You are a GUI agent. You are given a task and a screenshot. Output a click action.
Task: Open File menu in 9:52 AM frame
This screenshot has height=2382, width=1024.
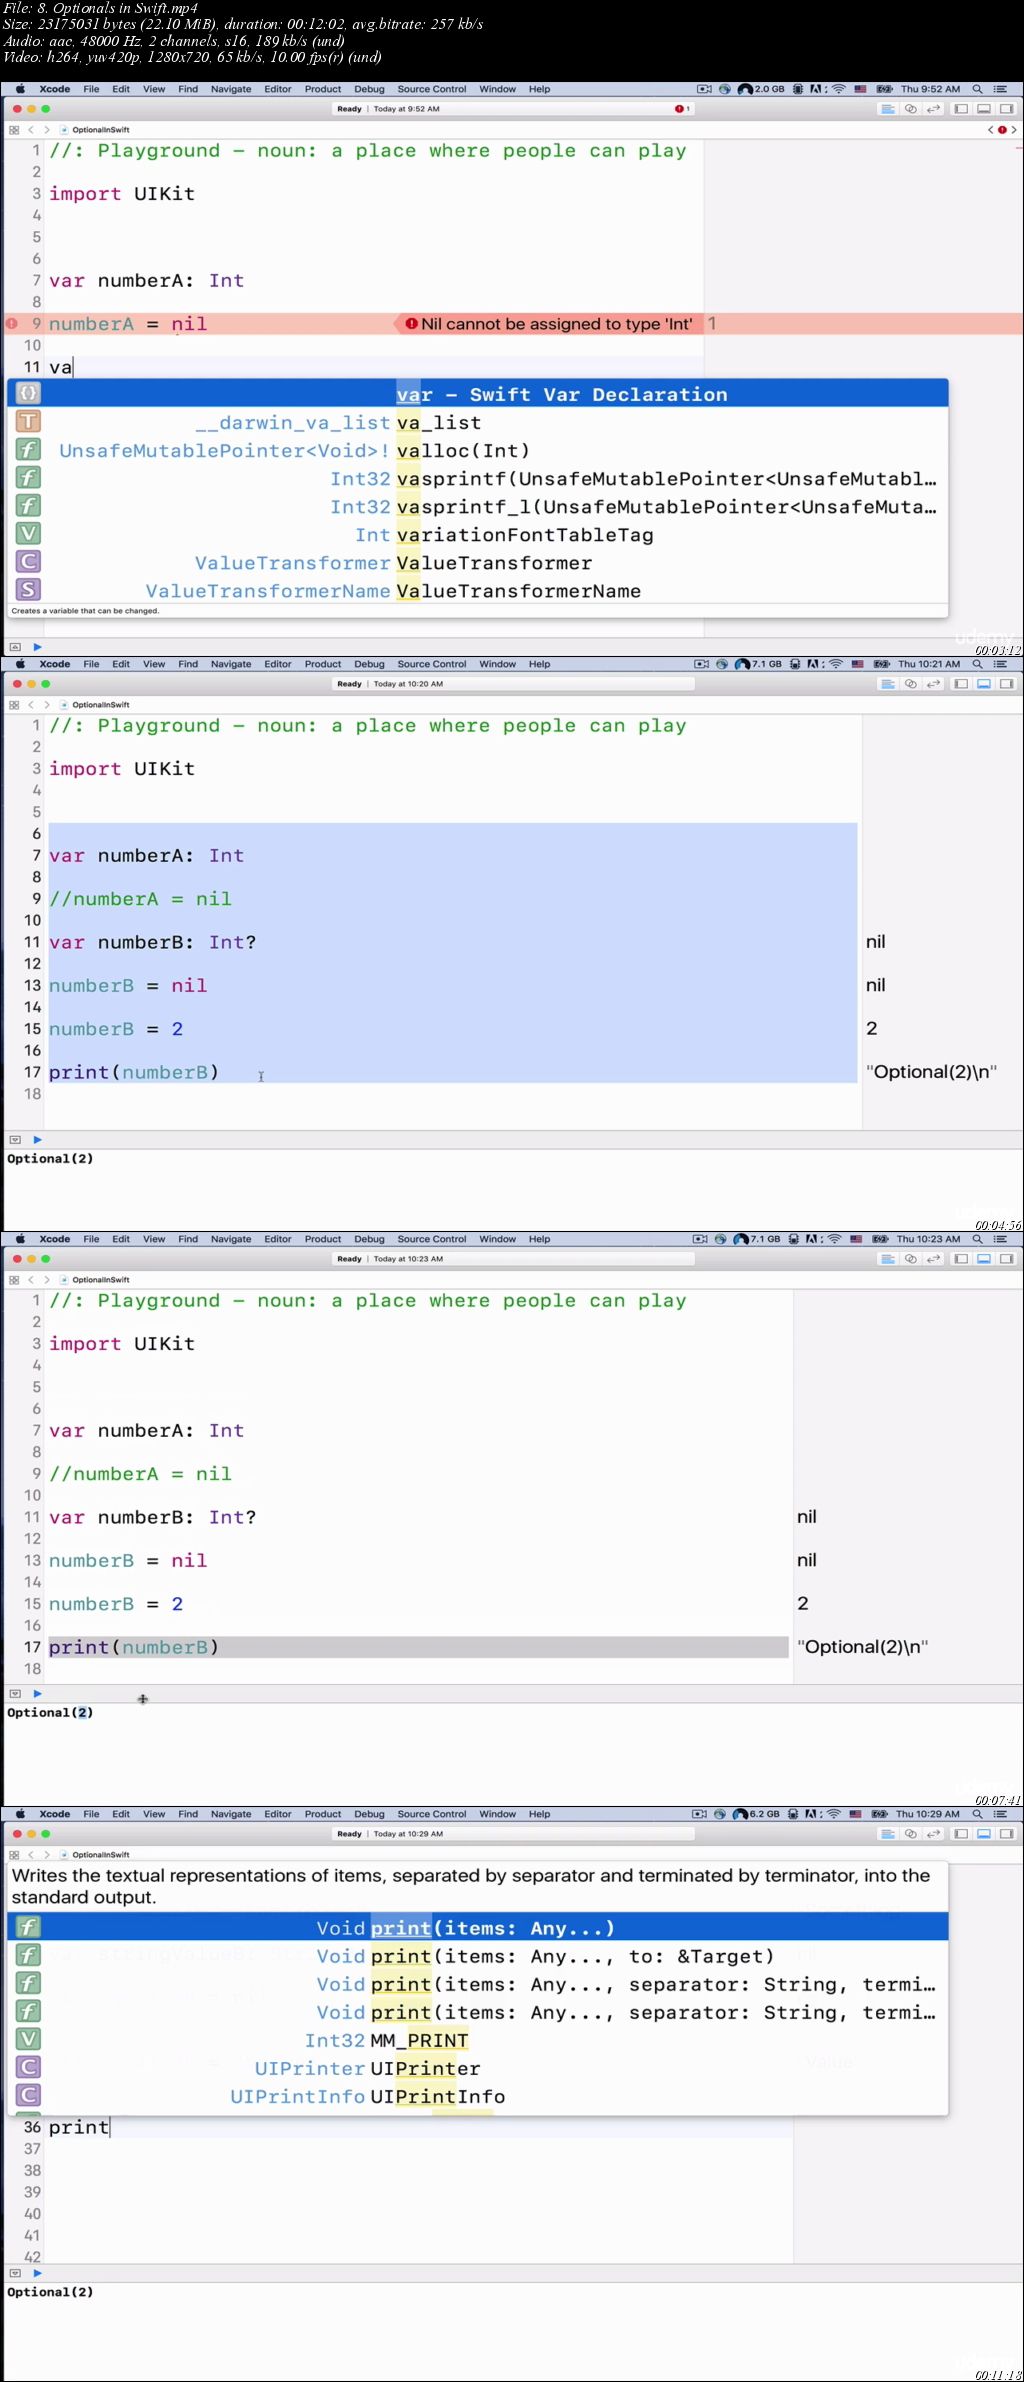pos(91,89)
